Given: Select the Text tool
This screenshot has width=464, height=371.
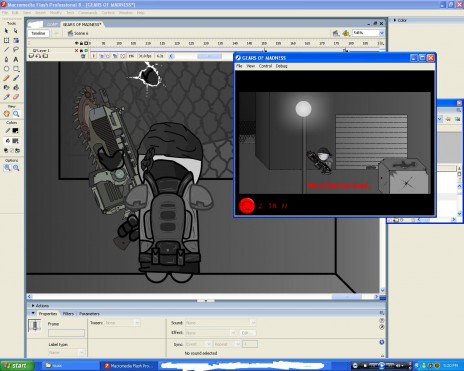Looking at the screenshot, I should click(x=16, y=59).
